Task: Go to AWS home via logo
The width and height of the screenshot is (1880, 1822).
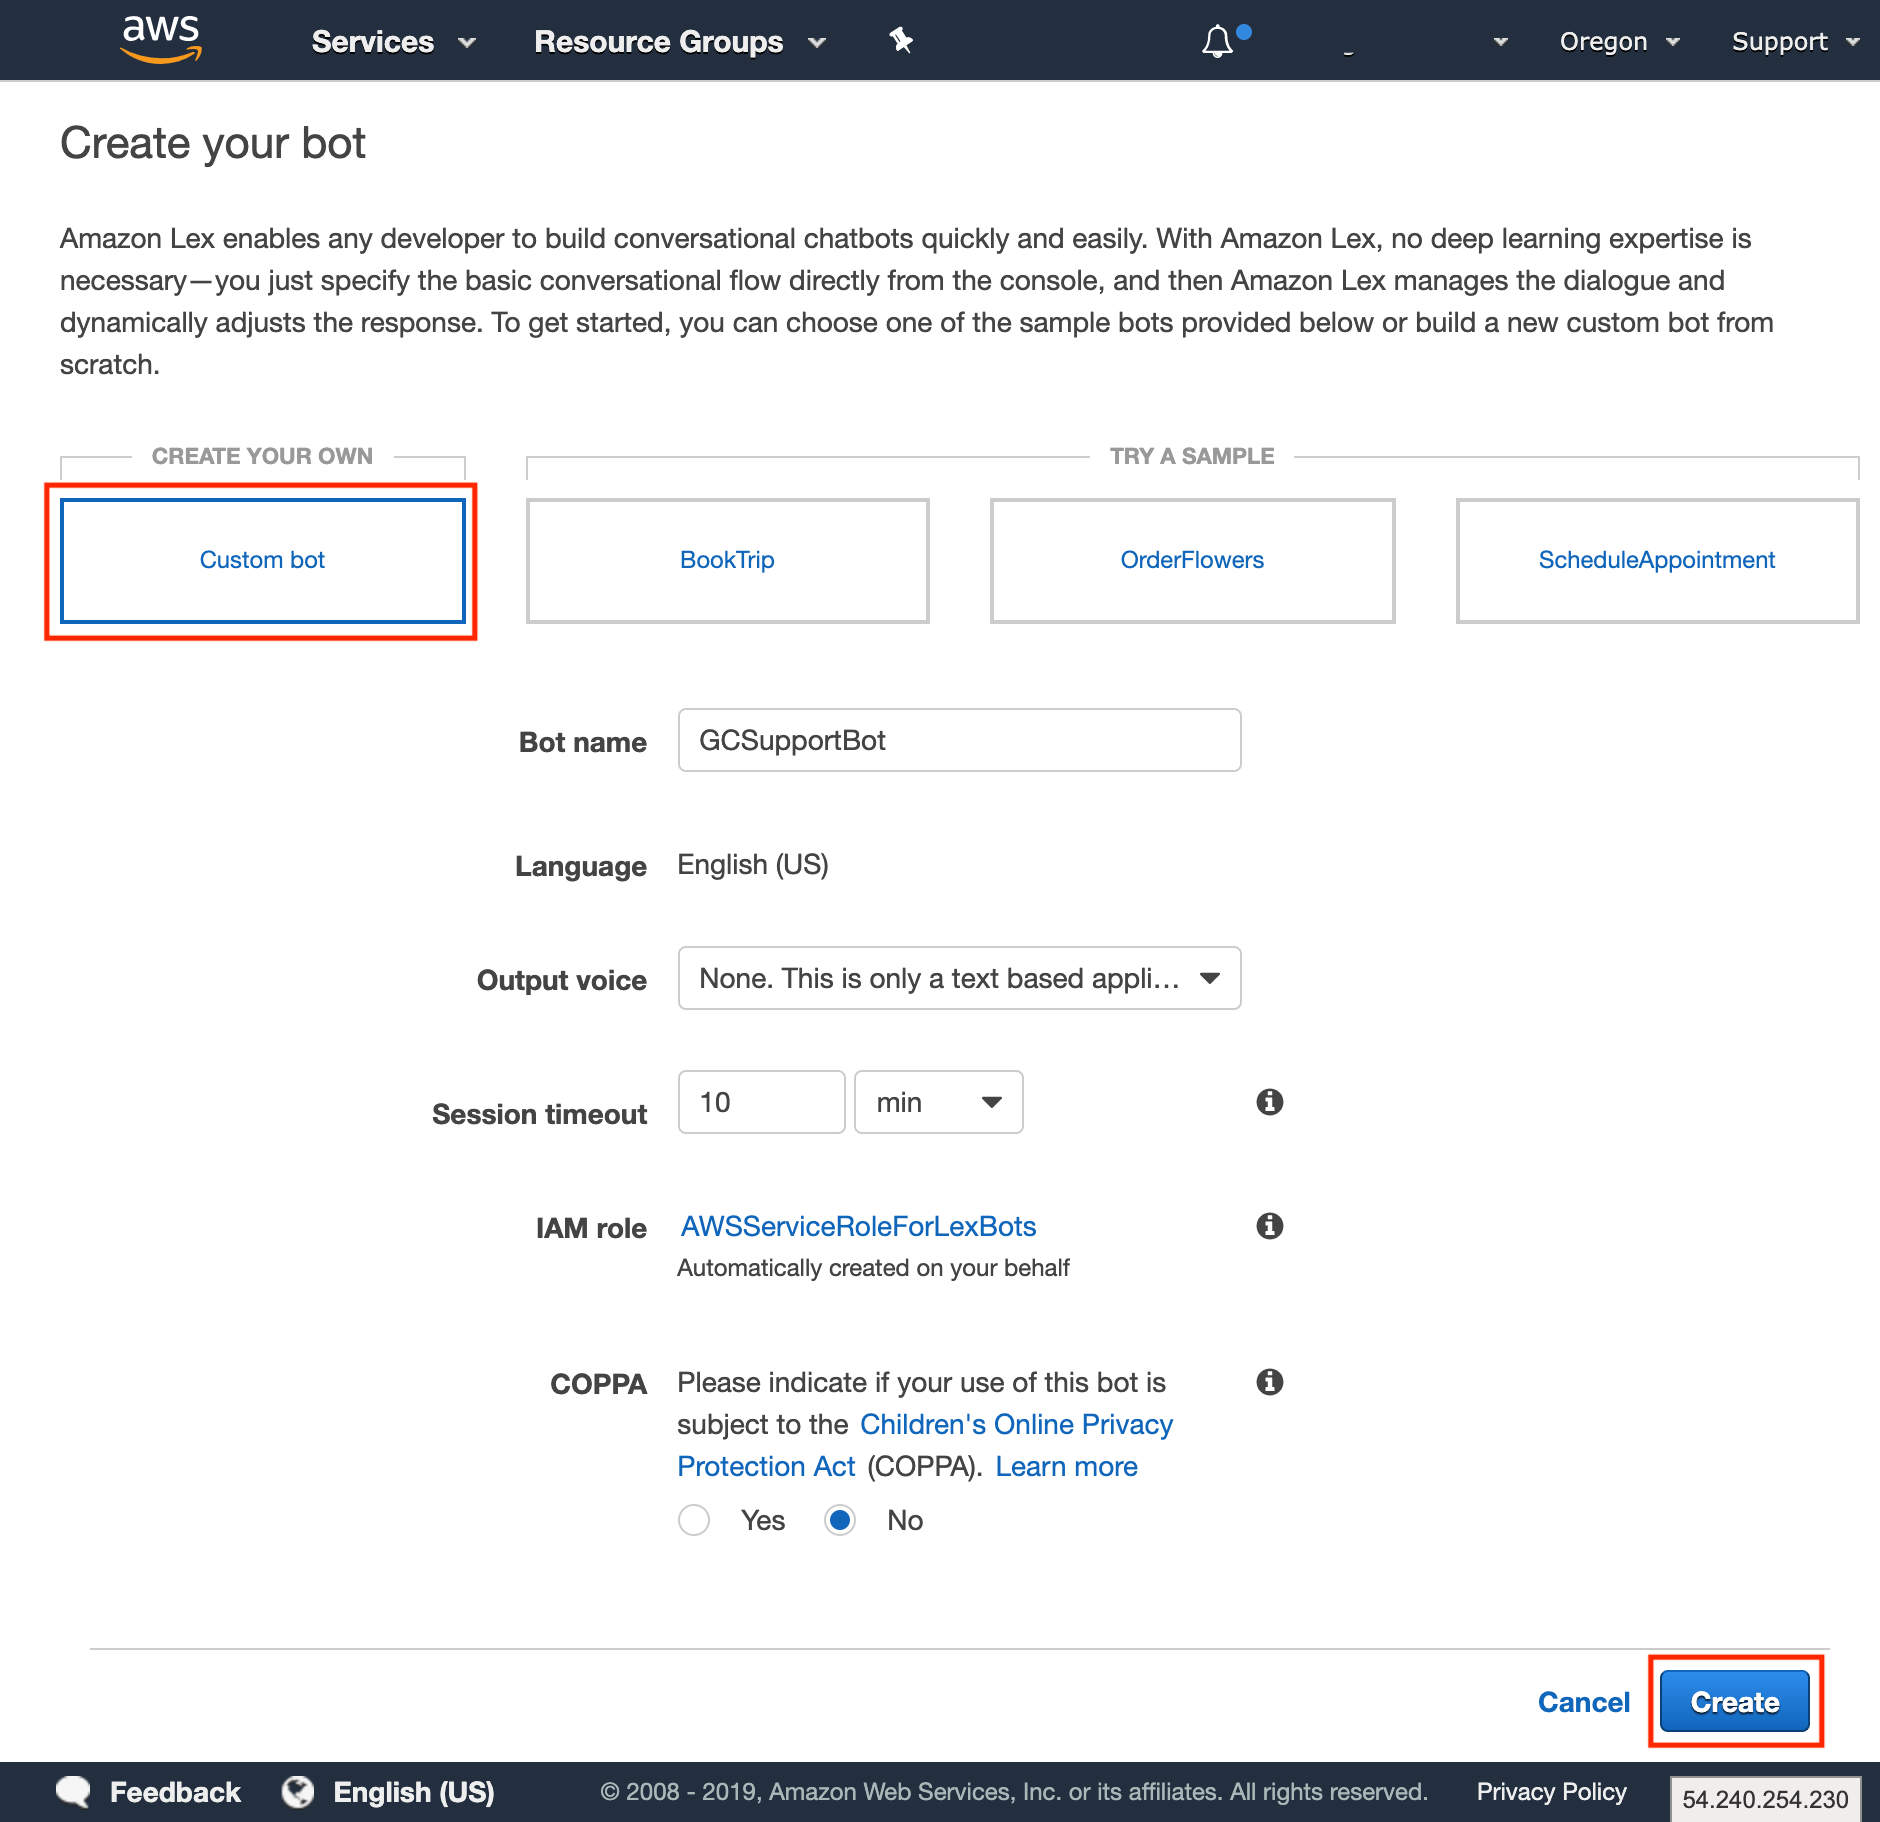Action: click(161, 40)
